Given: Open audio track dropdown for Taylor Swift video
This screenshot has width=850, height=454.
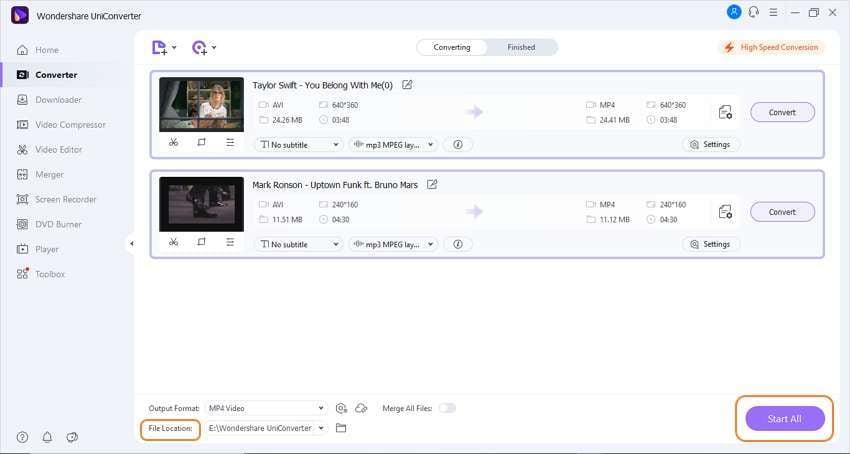Looking at the screenshot, I should [x=393, y=145].
